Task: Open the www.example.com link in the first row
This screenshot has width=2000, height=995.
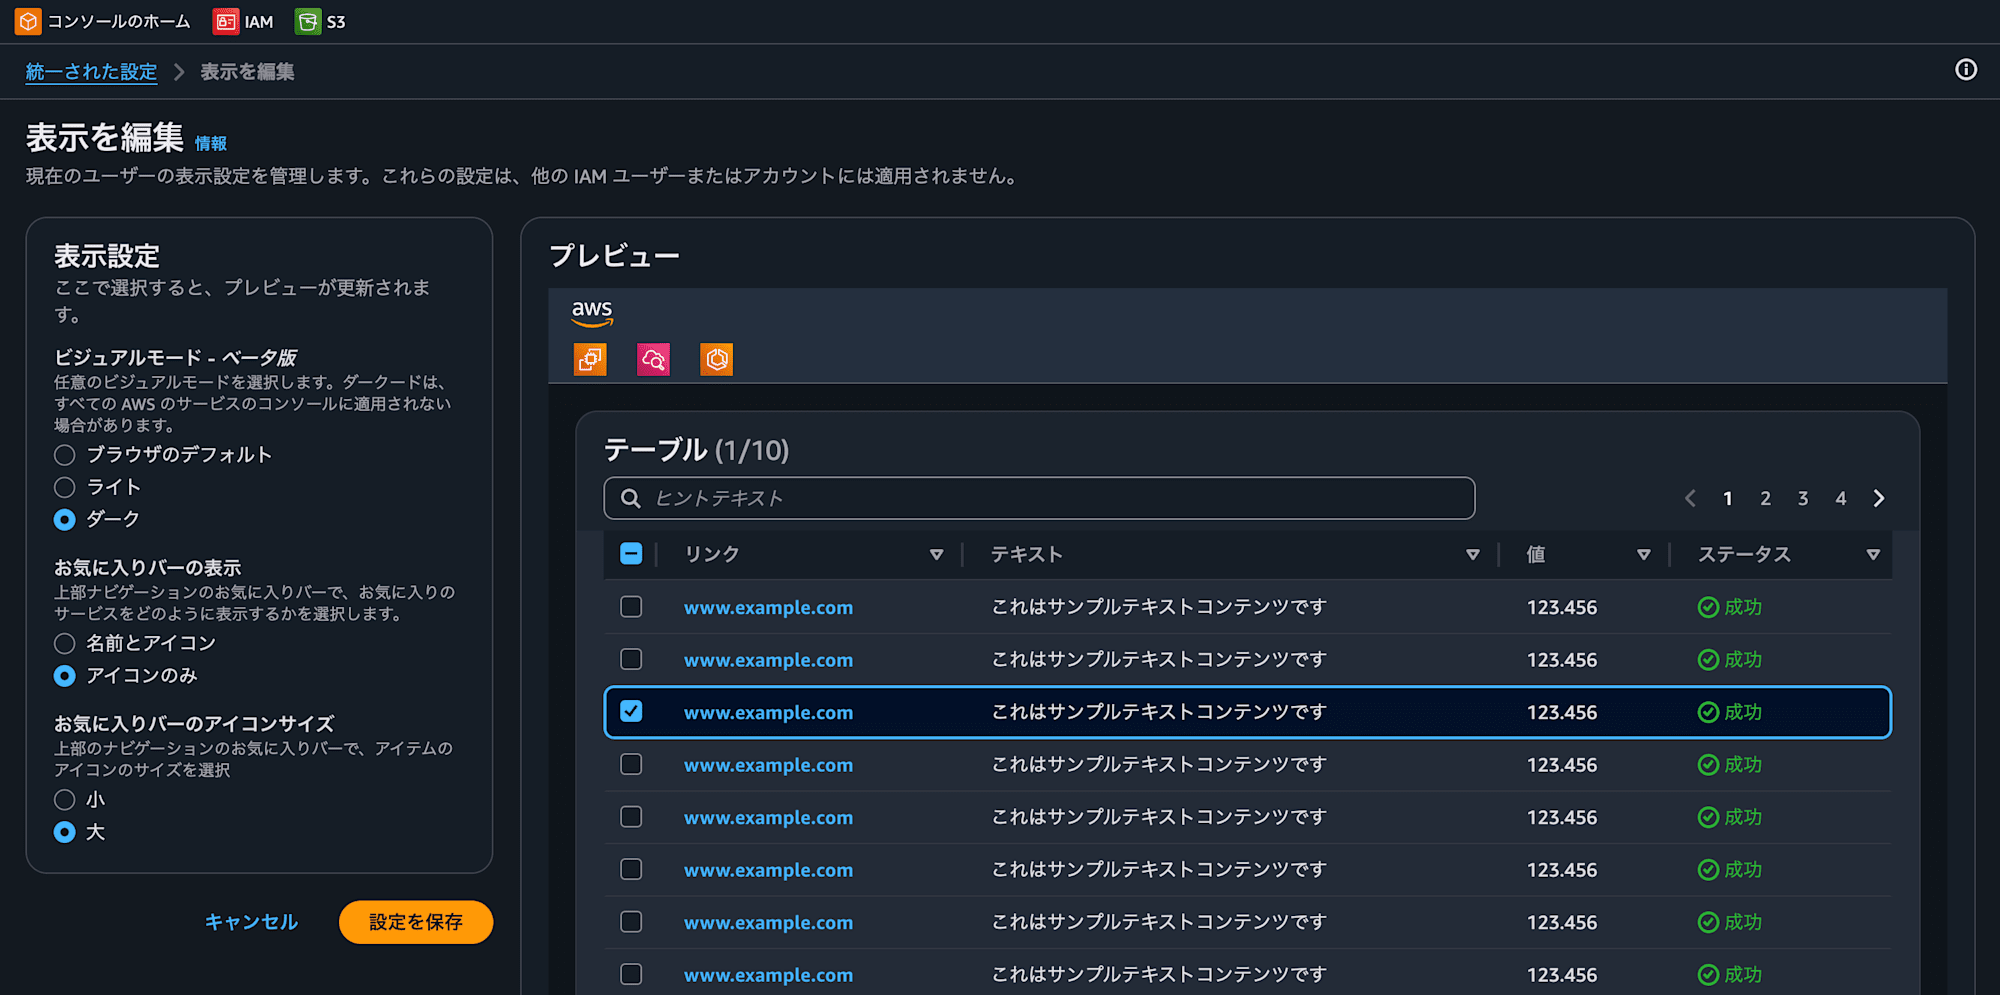Action: (768, 607)
